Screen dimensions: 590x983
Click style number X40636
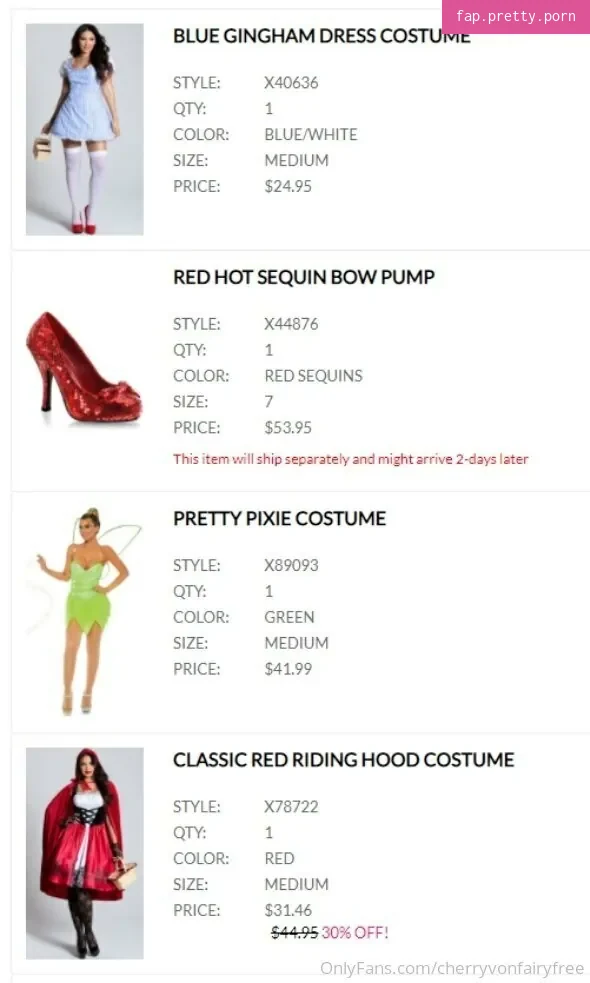pos(291,83)
